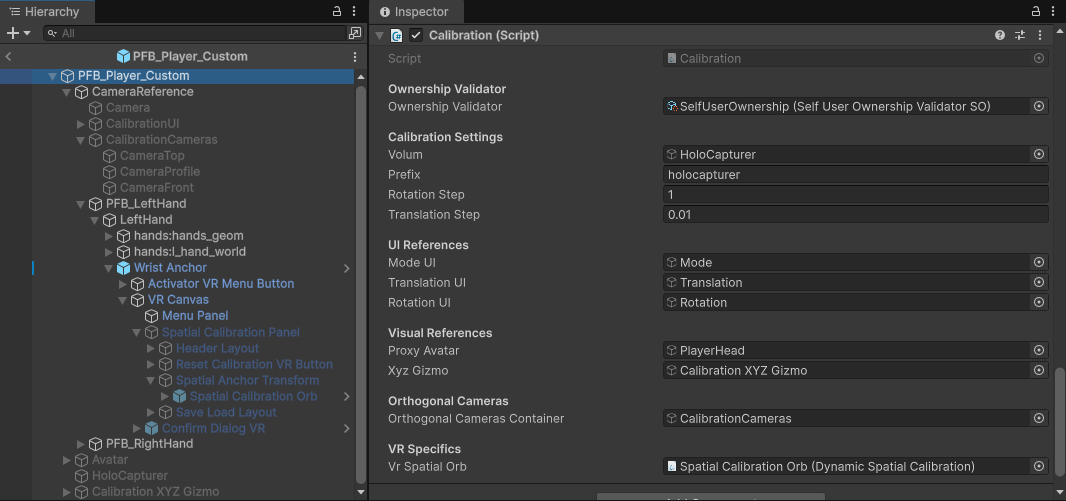
Task: Select the HoloCapturer object in hierarchy
Action: [130, 476]
